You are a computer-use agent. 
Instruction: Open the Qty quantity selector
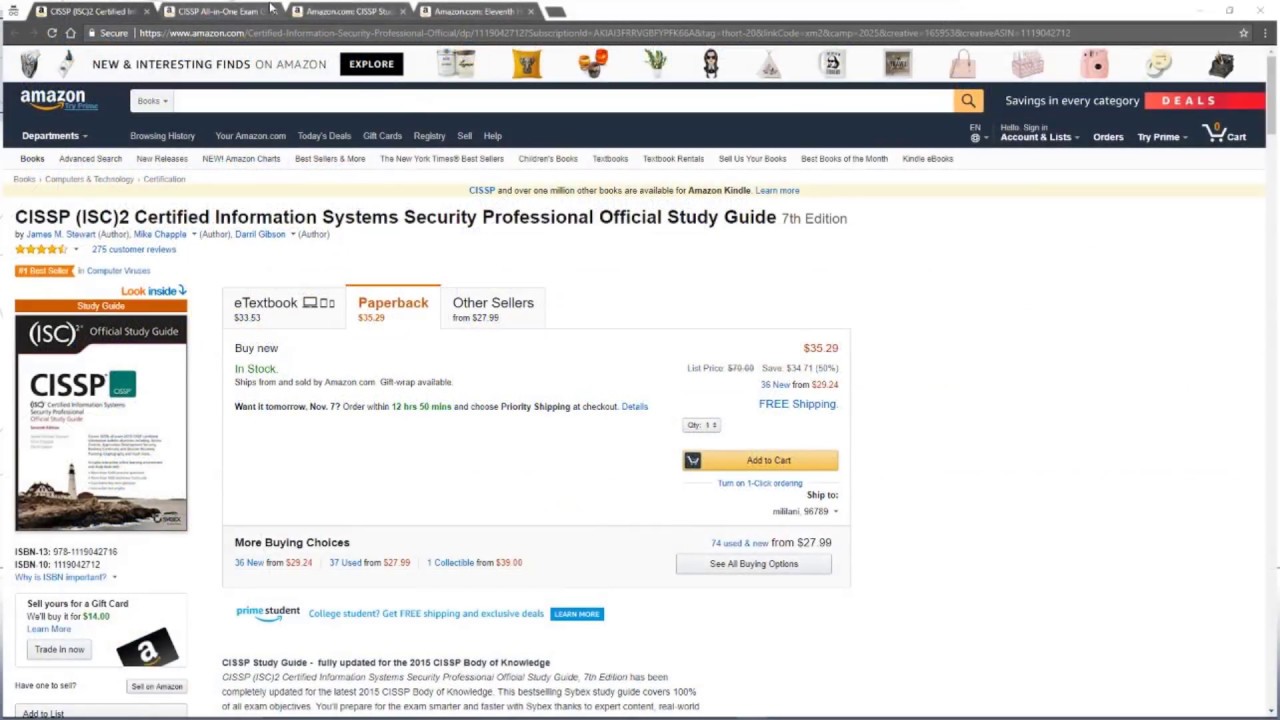[701, 425]
